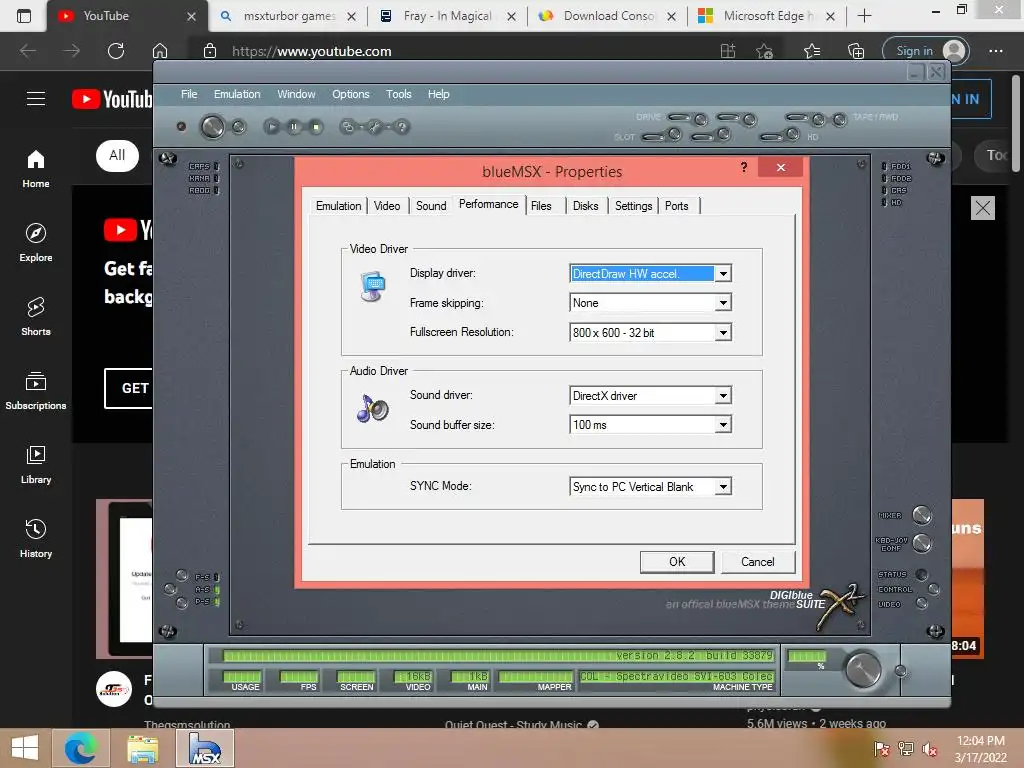This screenshot has height=768, width=1024.
Task: Click YouTube Home in sidebar
Action: [35, 169]
